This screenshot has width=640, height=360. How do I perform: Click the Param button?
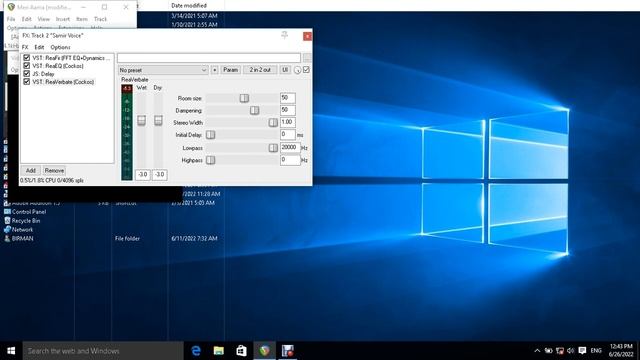(x=231, y=70)
